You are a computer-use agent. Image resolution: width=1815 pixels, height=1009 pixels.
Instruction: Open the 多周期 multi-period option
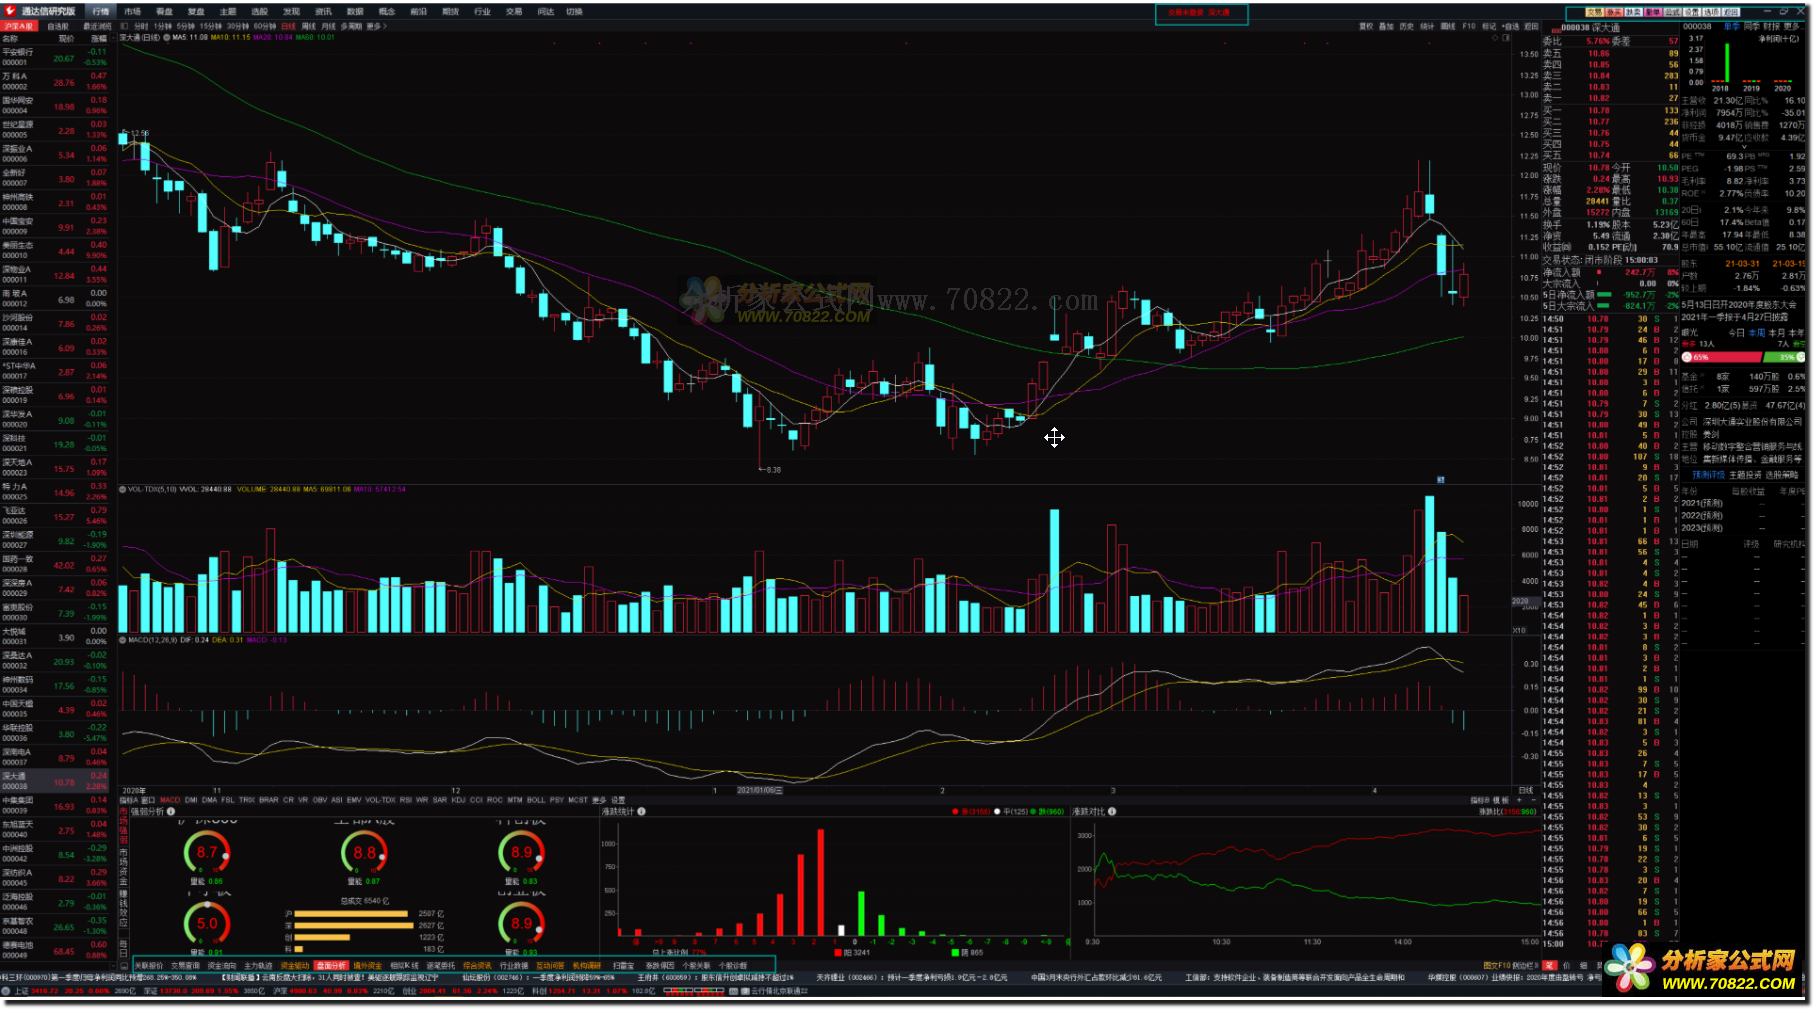coord(351,26)
